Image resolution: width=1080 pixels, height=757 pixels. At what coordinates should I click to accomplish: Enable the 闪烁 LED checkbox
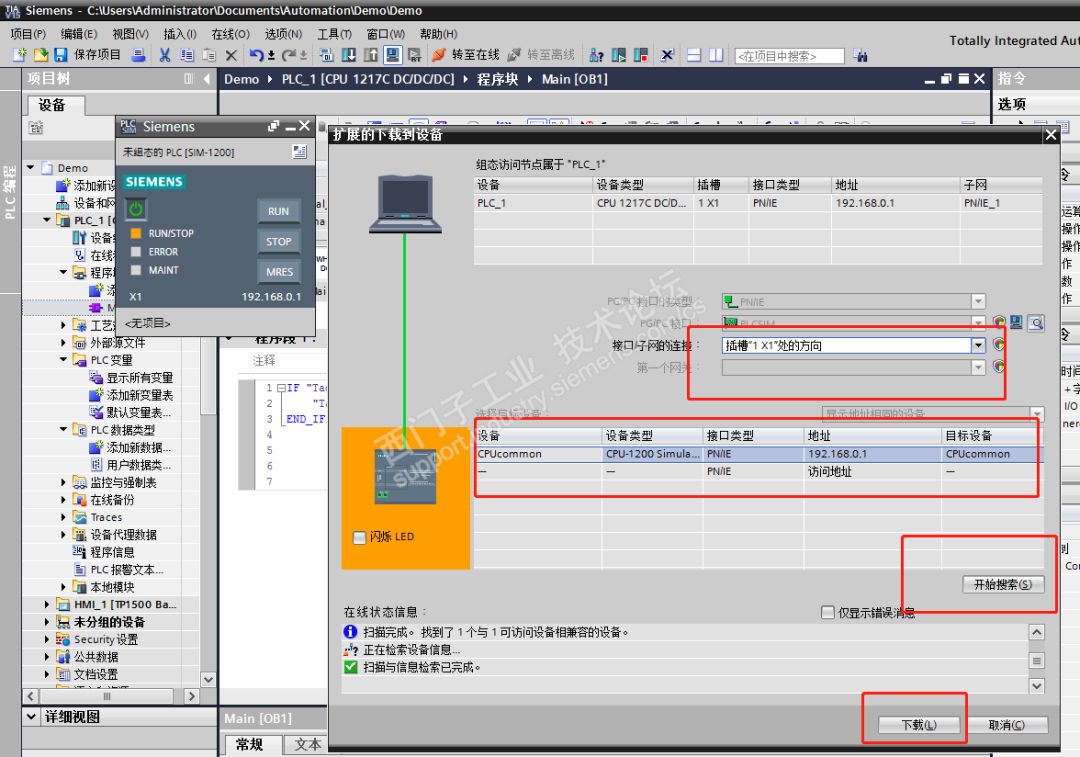pyautogui.click(x=360, y=537)
